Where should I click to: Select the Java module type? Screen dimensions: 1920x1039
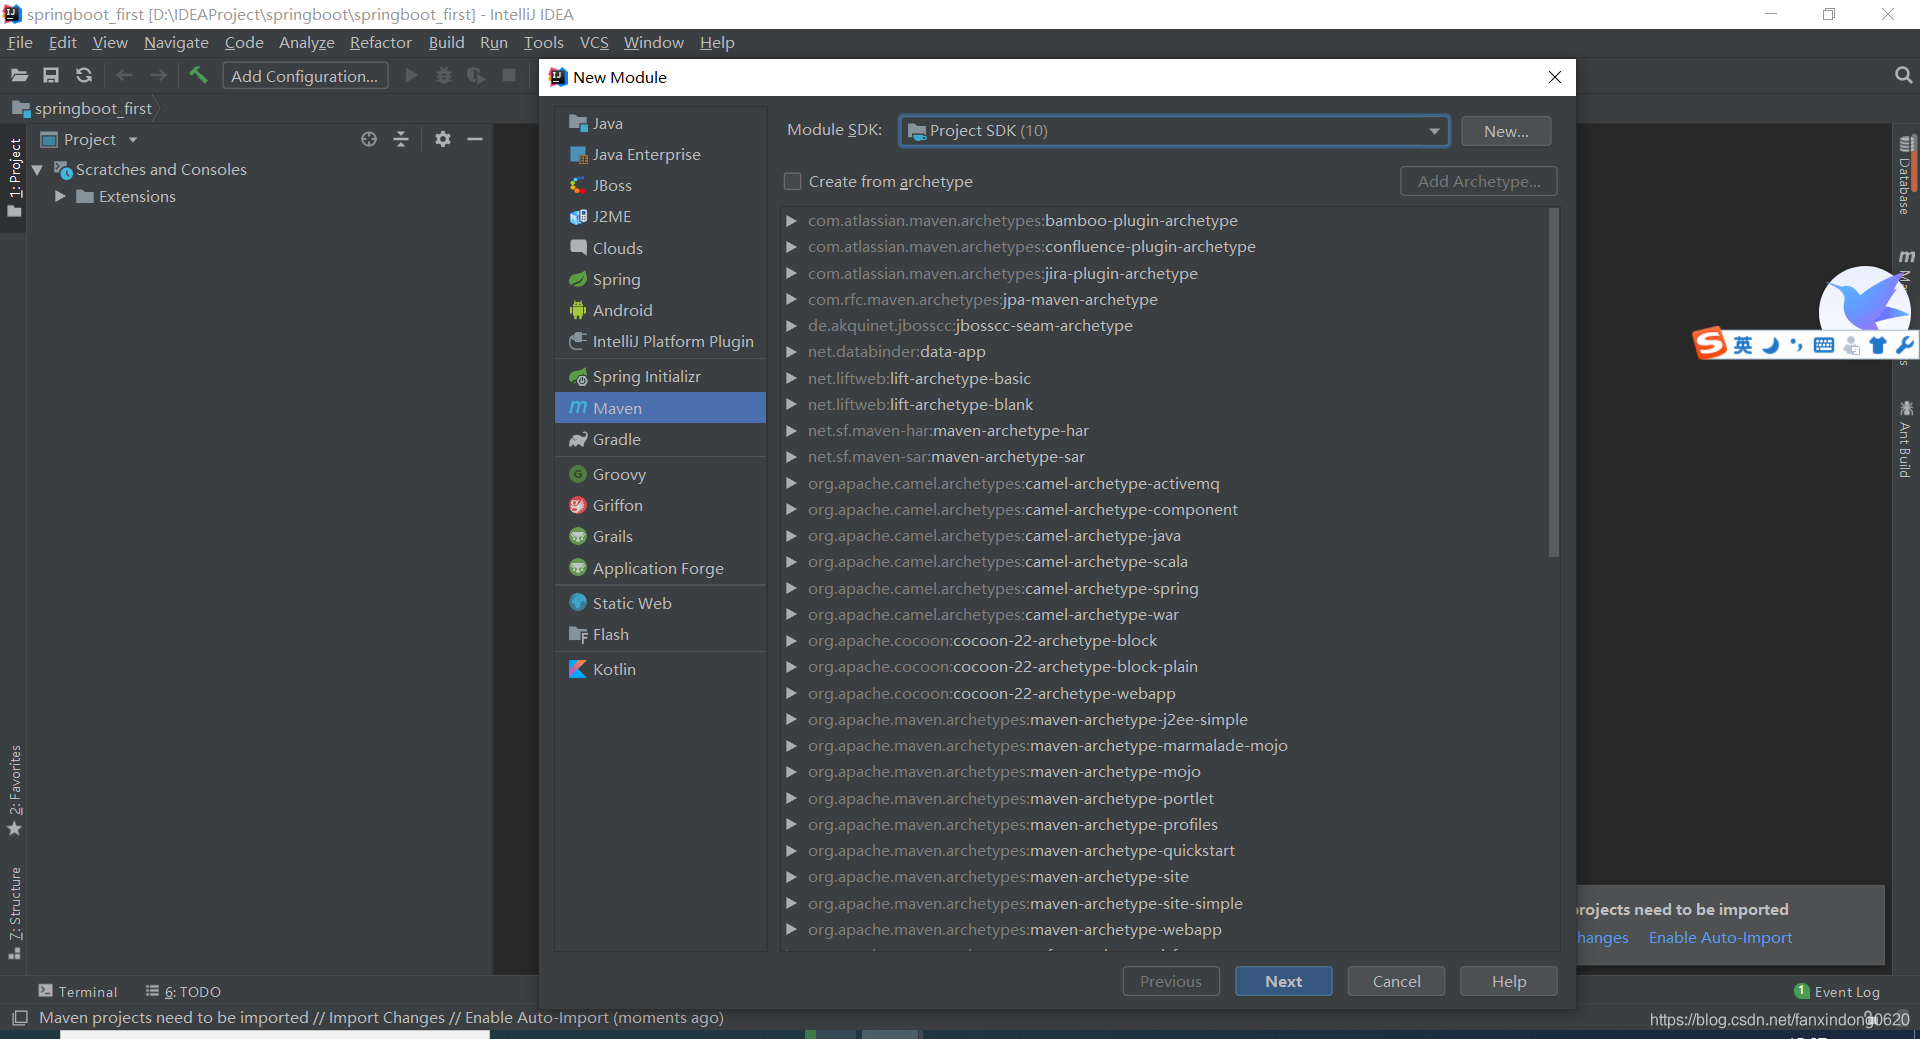(x=660, y=123)
